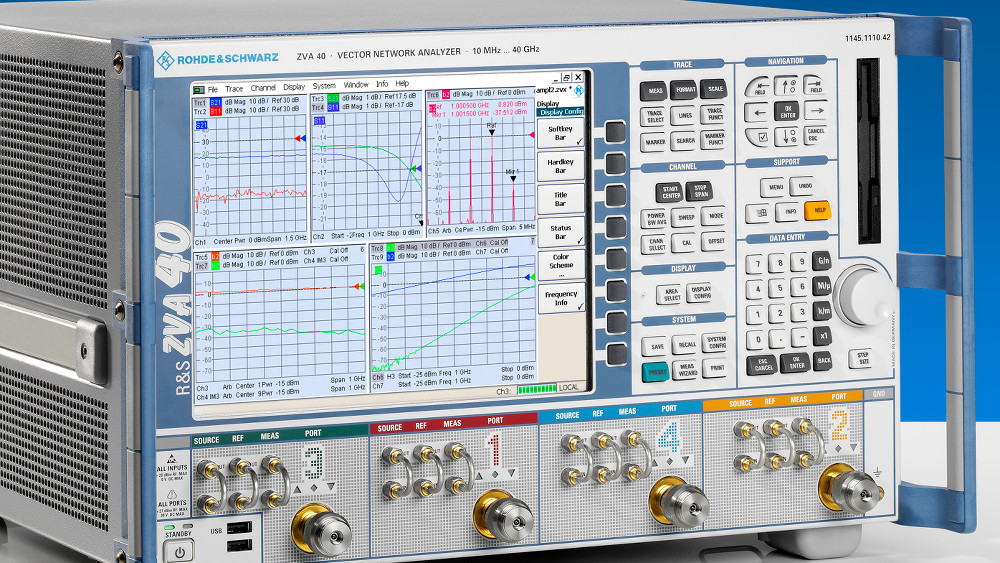This screenshot has height=563, width=1000.
Task: Toggle the Status Bar softkey
Action: click(561, 232)
